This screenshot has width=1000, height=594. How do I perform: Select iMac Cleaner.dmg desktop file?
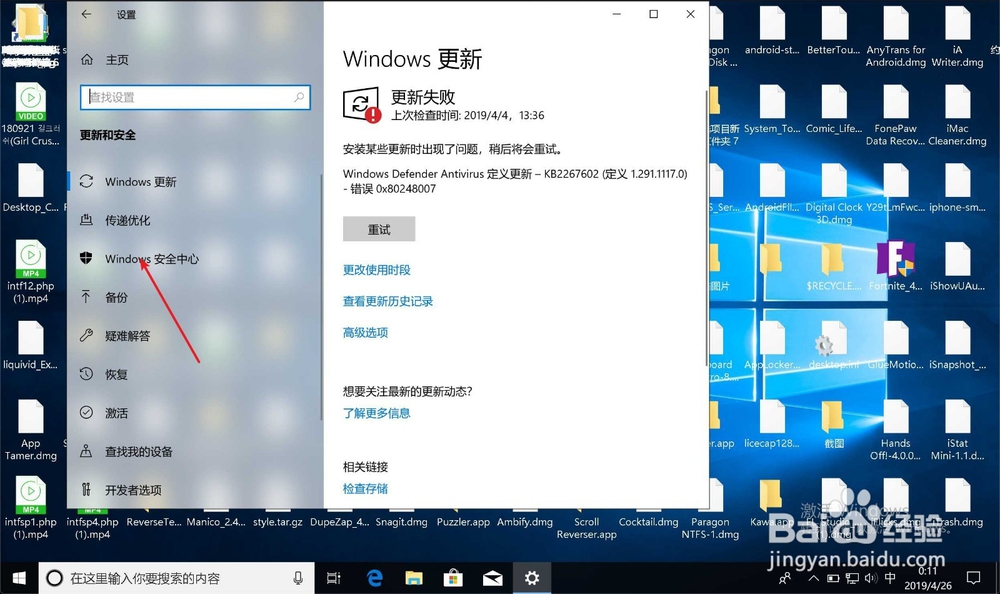coord(957,115)
